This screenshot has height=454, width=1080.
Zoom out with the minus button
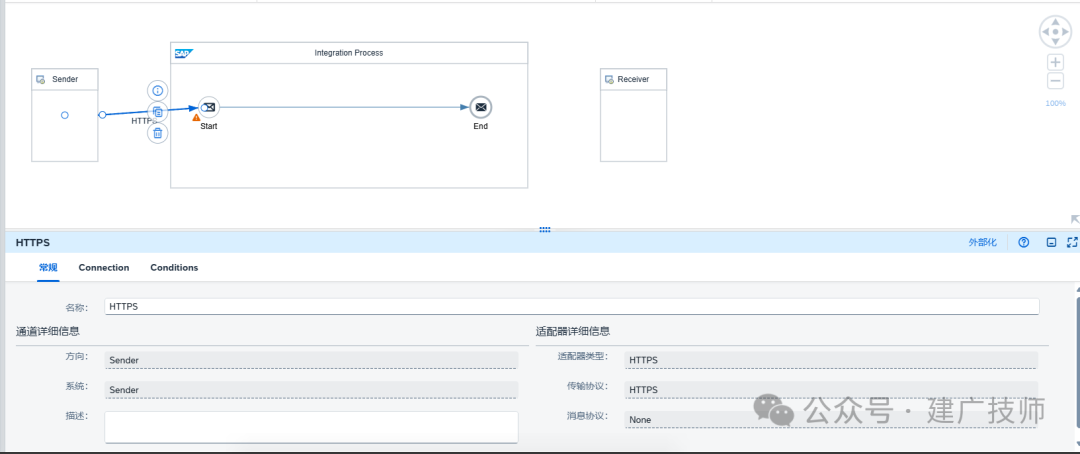point(1055,81)
